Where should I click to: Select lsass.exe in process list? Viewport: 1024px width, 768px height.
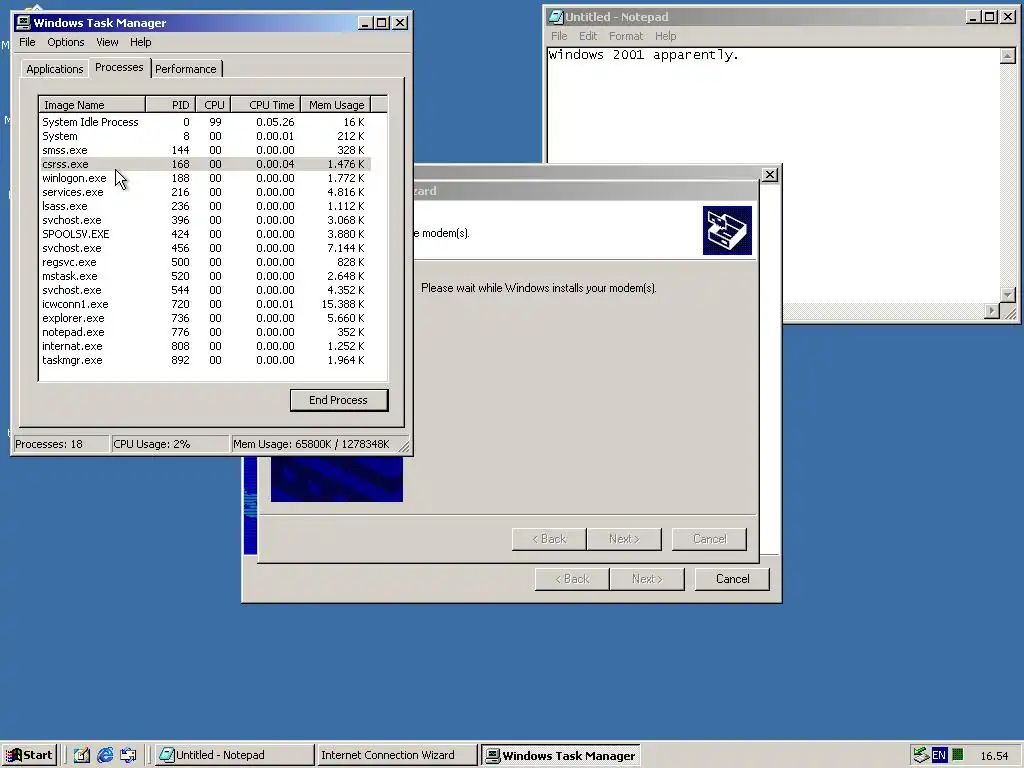click(x=205, y=206)
